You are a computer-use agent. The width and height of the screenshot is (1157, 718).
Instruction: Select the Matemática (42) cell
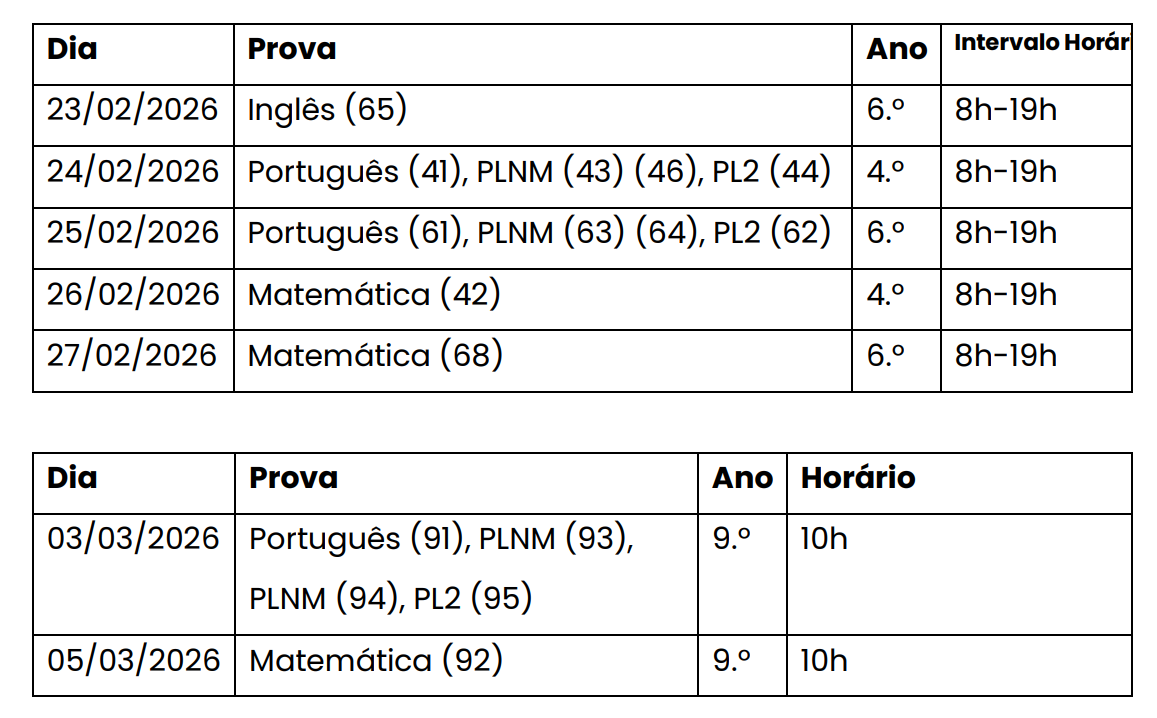click(x=374, y=294)
